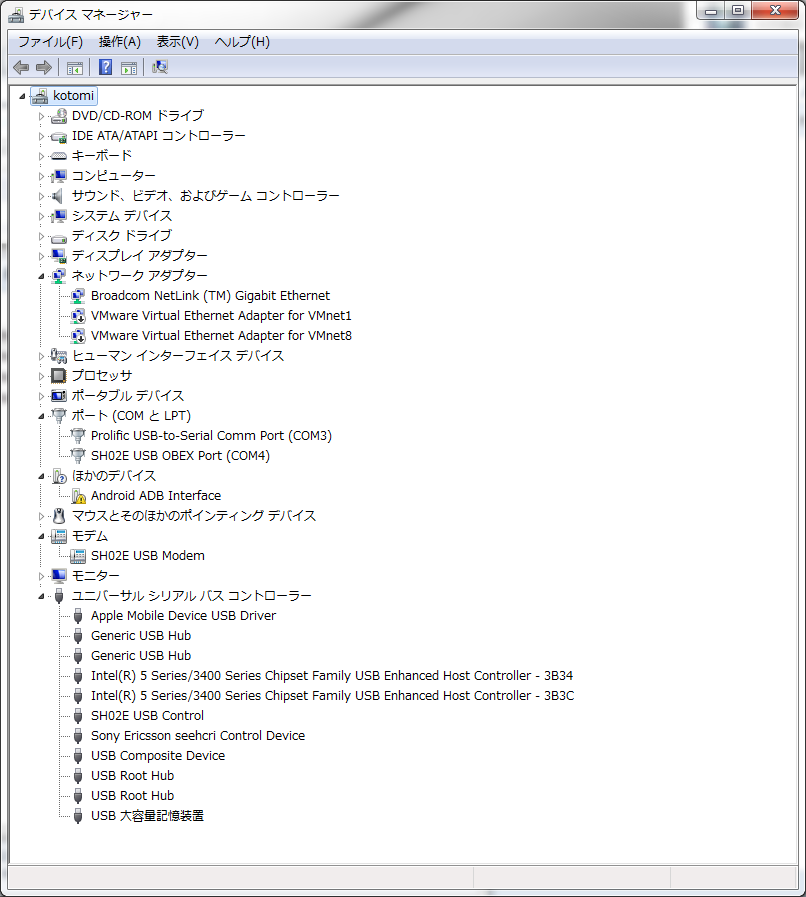The height and width of the screenshot is (897, 806).
Task: Open the 操作(A) menu
Action: pos(119,42)
